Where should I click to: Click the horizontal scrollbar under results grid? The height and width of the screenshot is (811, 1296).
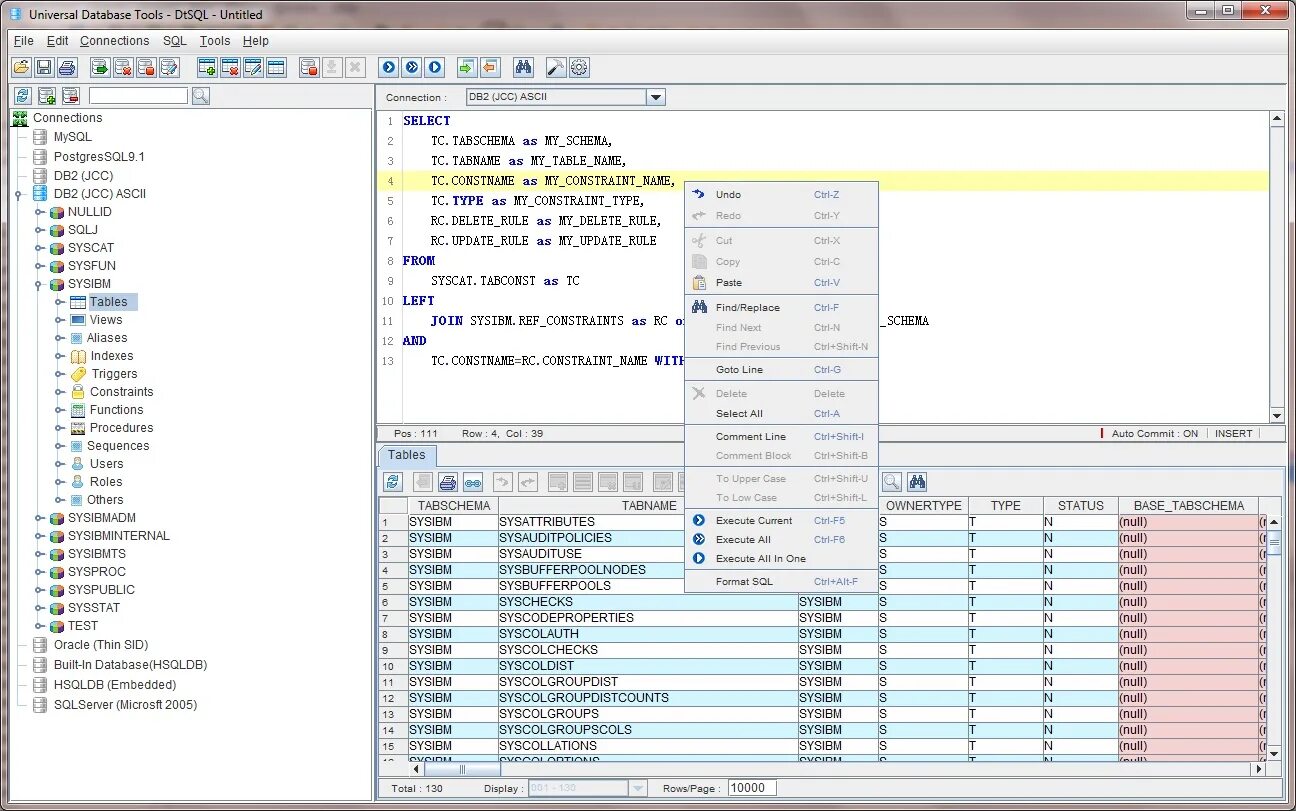838,770
